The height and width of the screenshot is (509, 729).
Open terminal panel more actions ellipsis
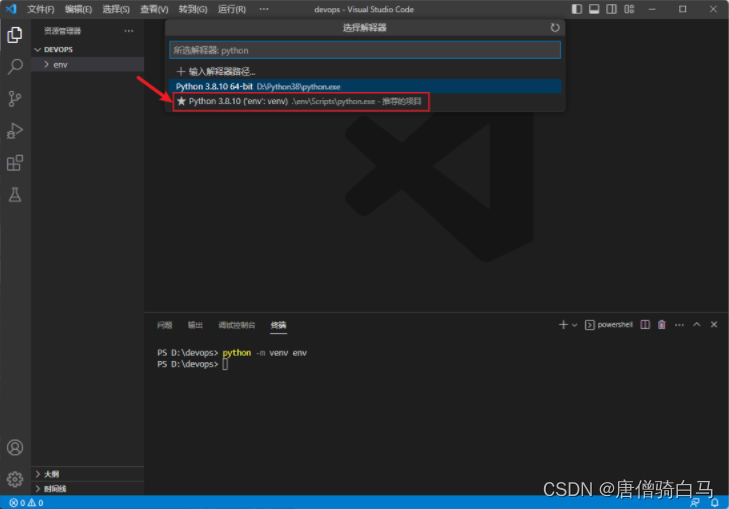pyautogui.click(x=679, y=324)
